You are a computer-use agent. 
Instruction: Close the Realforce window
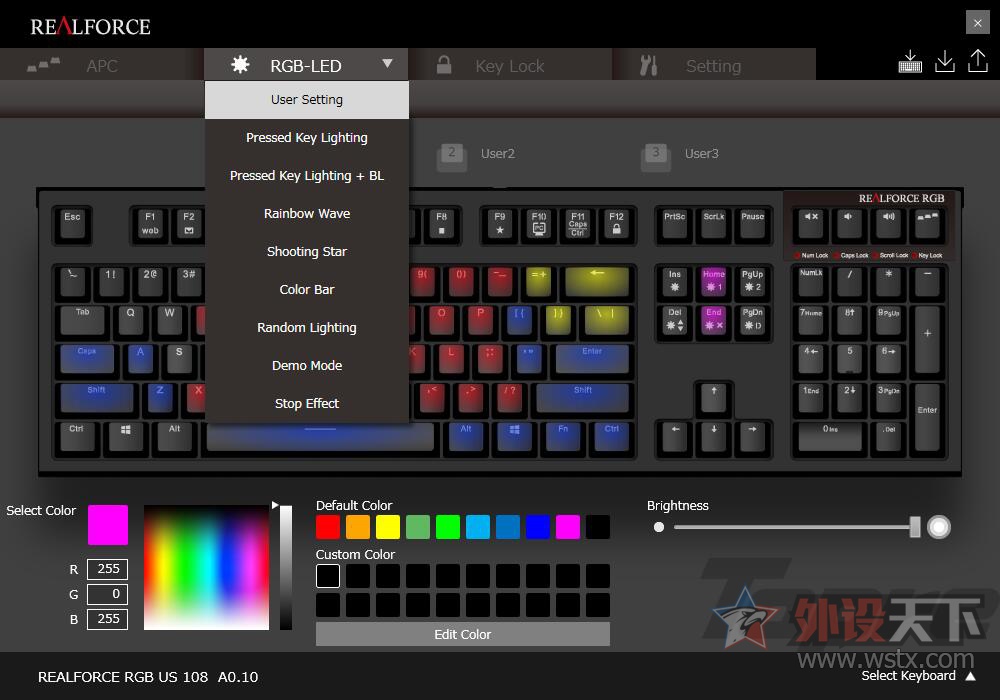978,24
